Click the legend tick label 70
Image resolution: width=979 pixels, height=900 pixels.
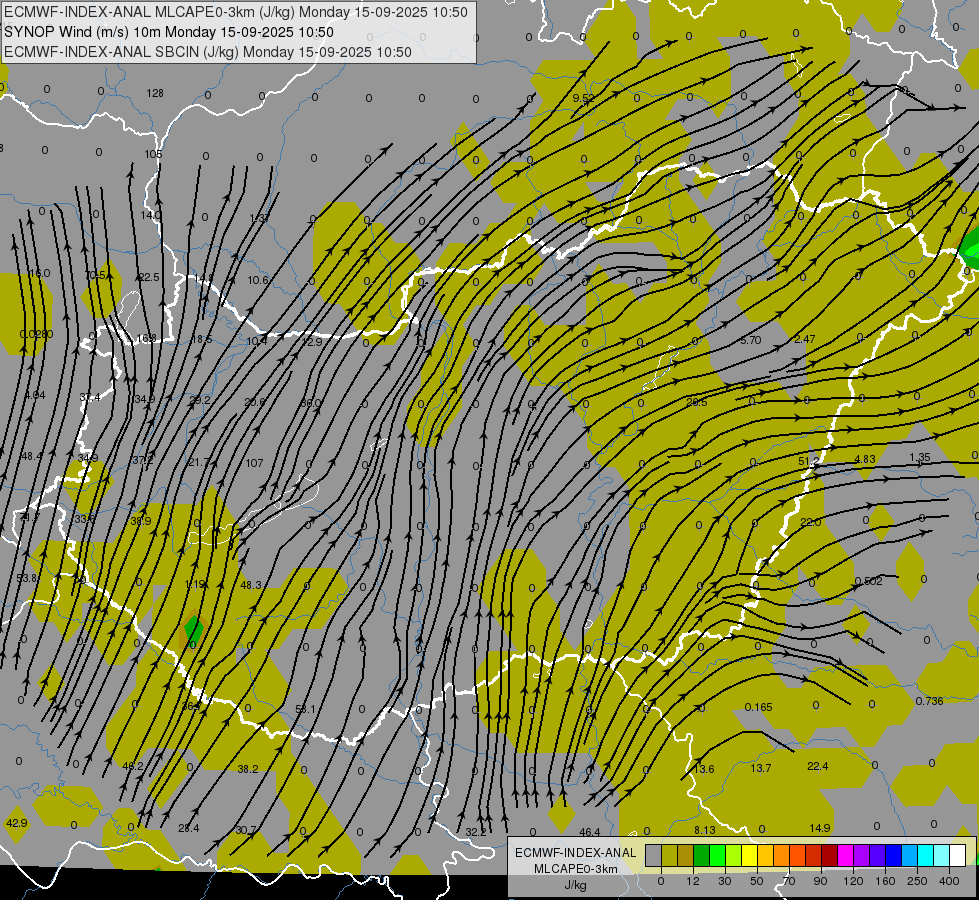click(789, 881)
